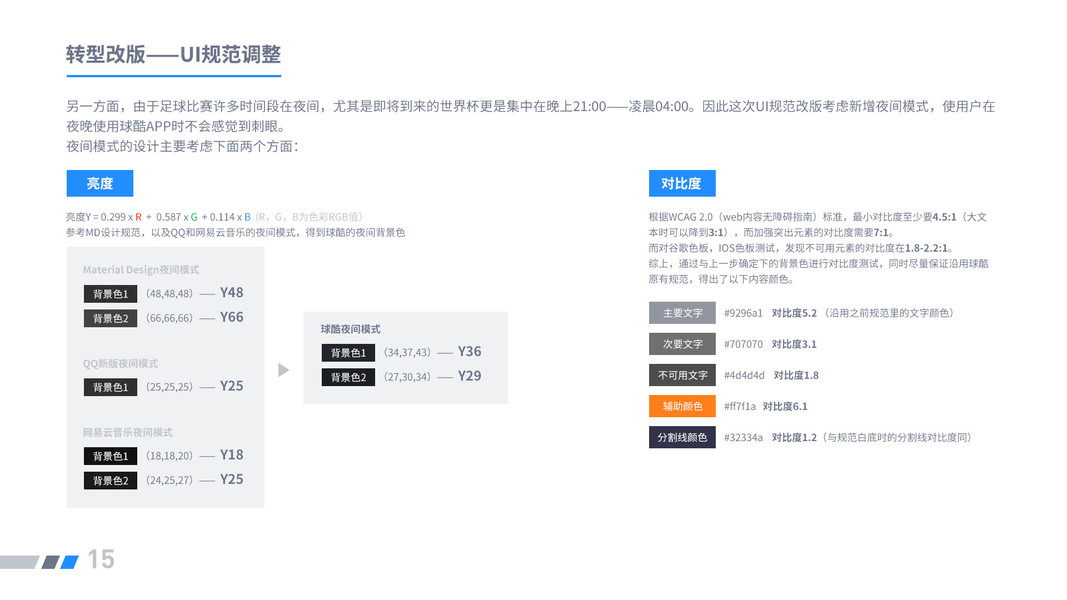Click the 球酷夜间模式 heading
Viewport: 1067px width, 600px height.
(x=350, y=329)
